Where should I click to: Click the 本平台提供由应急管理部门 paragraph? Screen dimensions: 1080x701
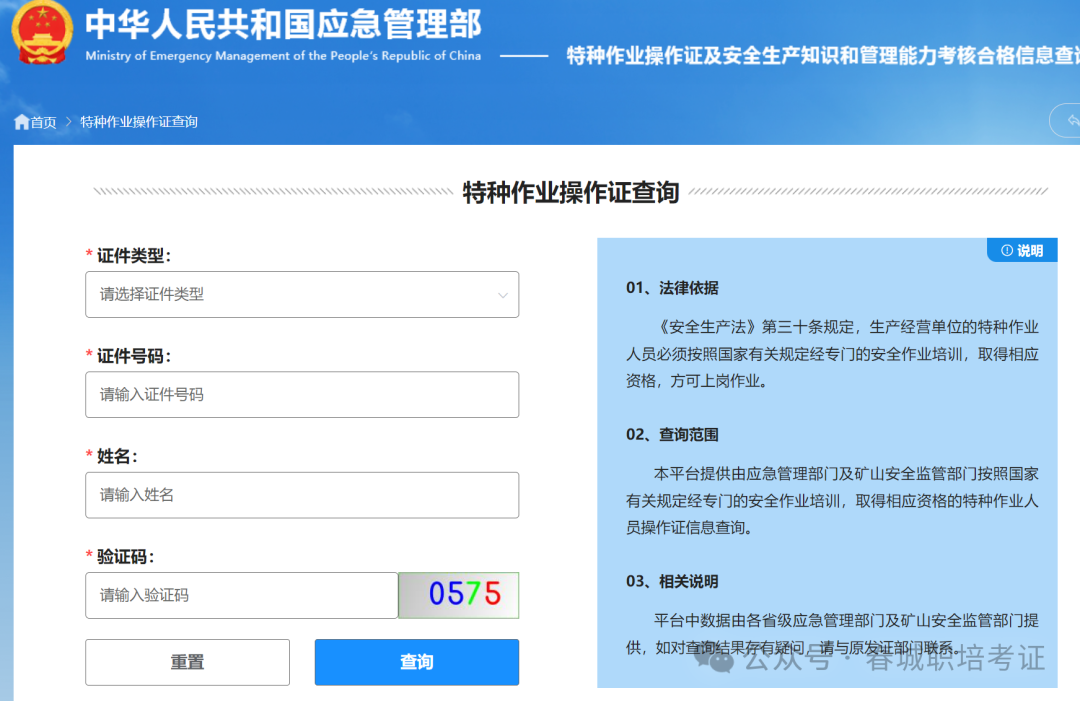coord(832,501)
